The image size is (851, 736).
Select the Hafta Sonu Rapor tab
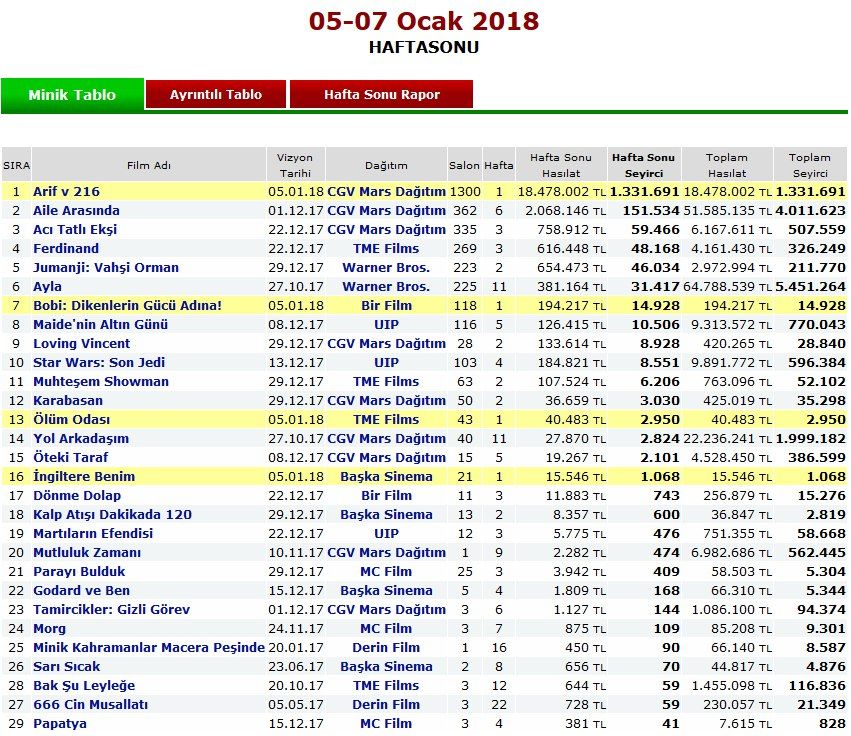point(381,95)
